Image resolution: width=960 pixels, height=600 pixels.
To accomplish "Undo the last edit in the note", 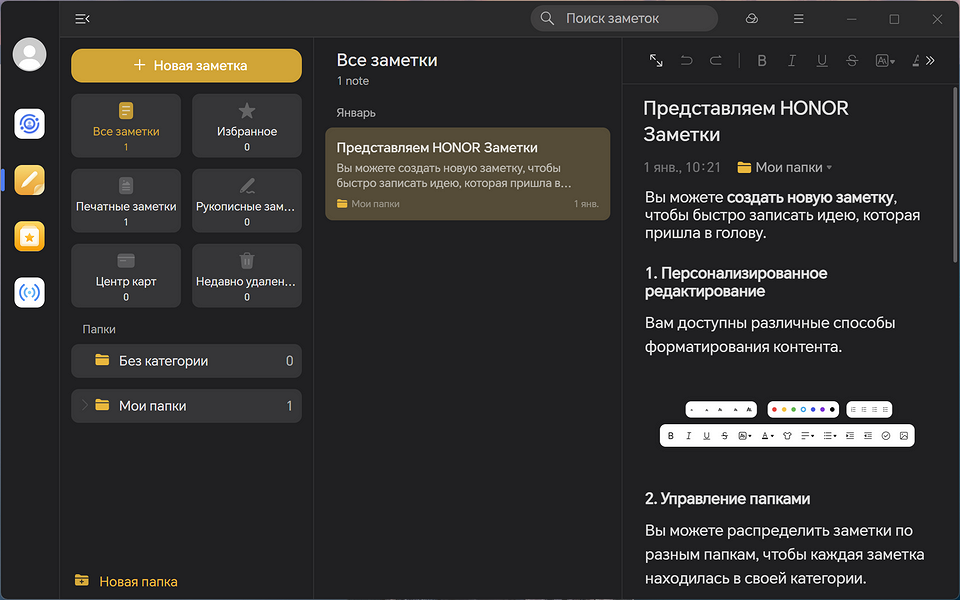I will [x=686, y=61].
